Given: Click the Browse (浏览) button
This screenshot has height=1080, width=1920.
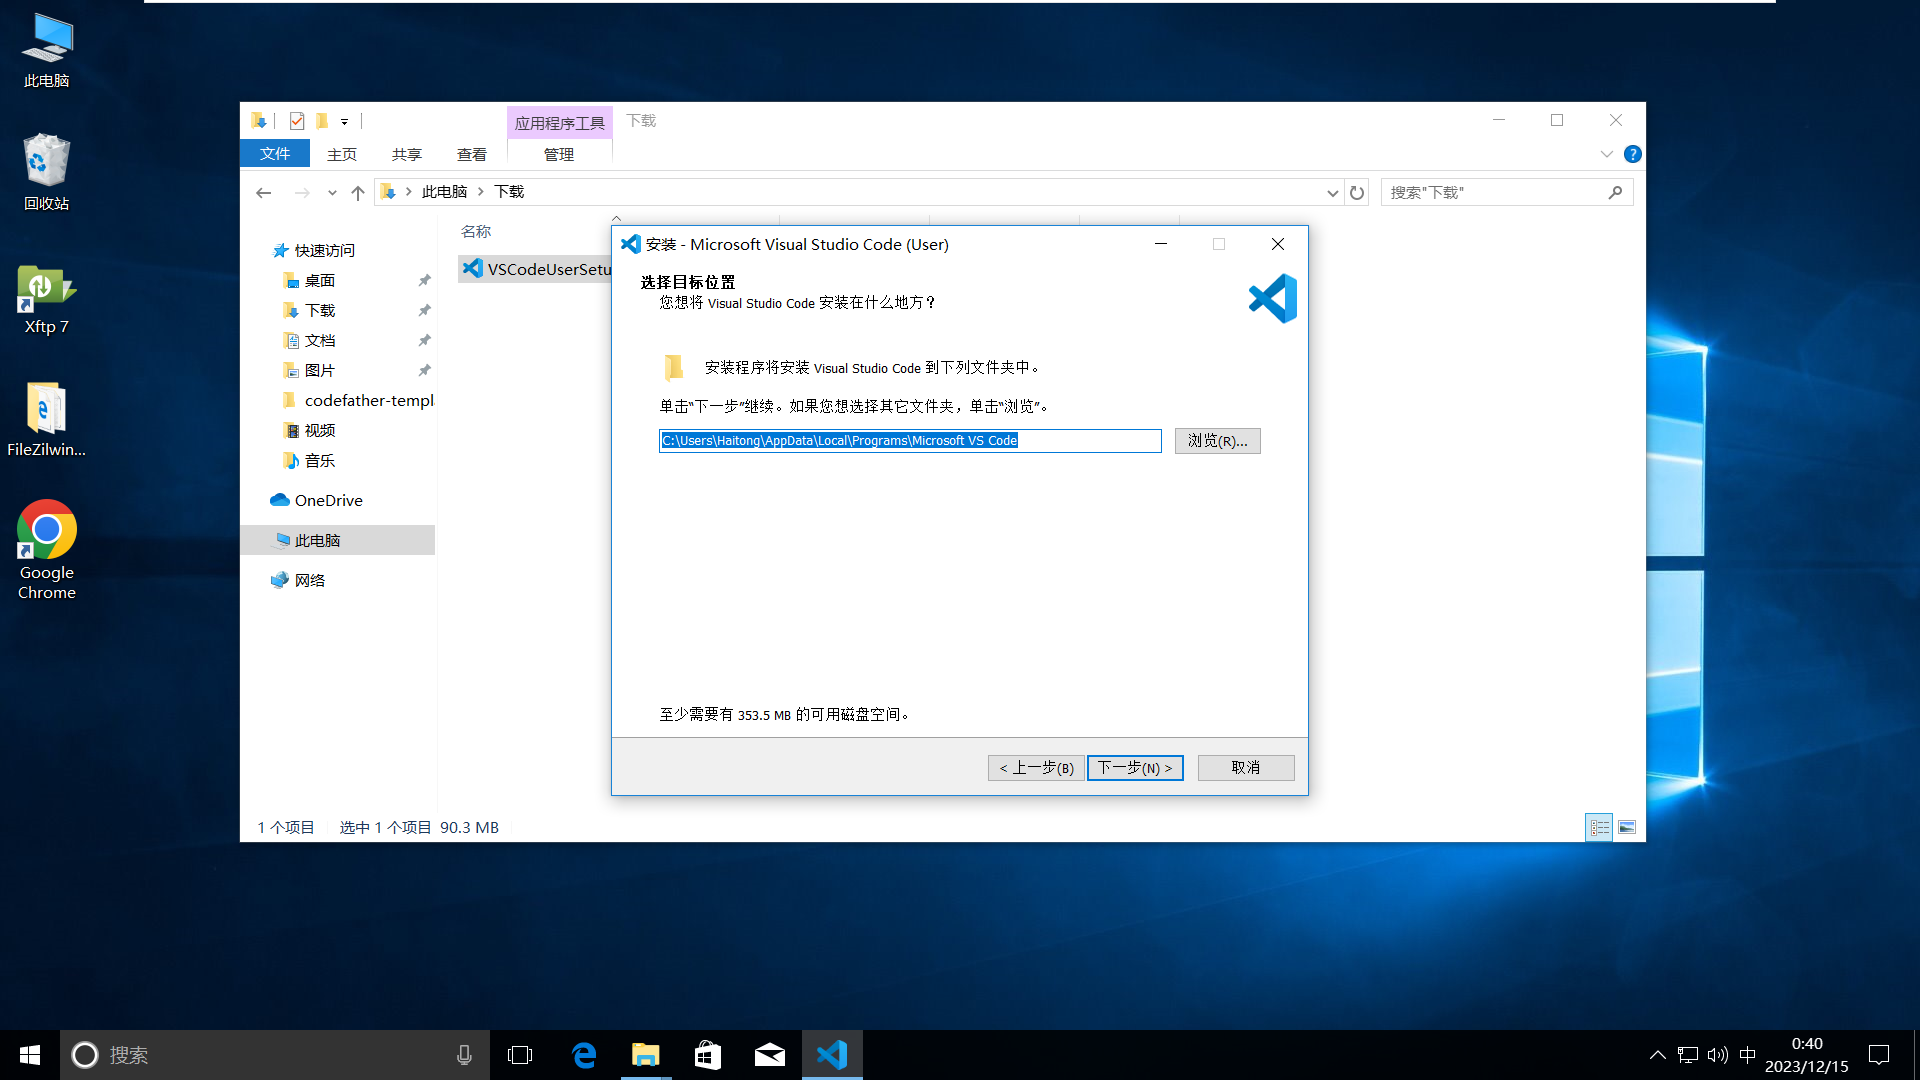Looking at the screenshot, I should (1217, 441).
